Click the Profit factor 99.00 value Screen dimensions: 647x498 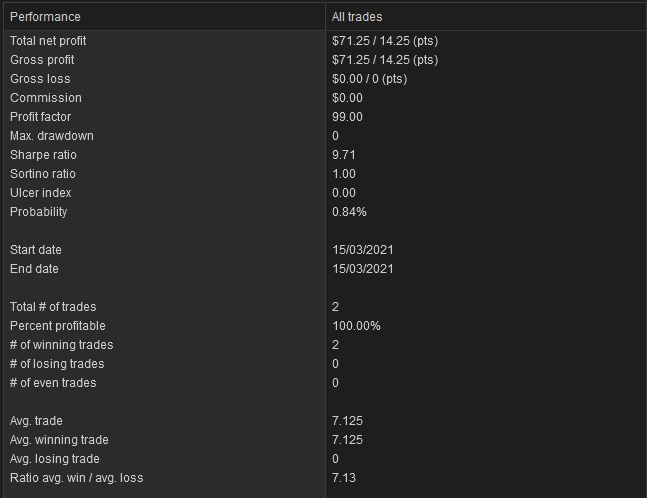tap(347, 117)
